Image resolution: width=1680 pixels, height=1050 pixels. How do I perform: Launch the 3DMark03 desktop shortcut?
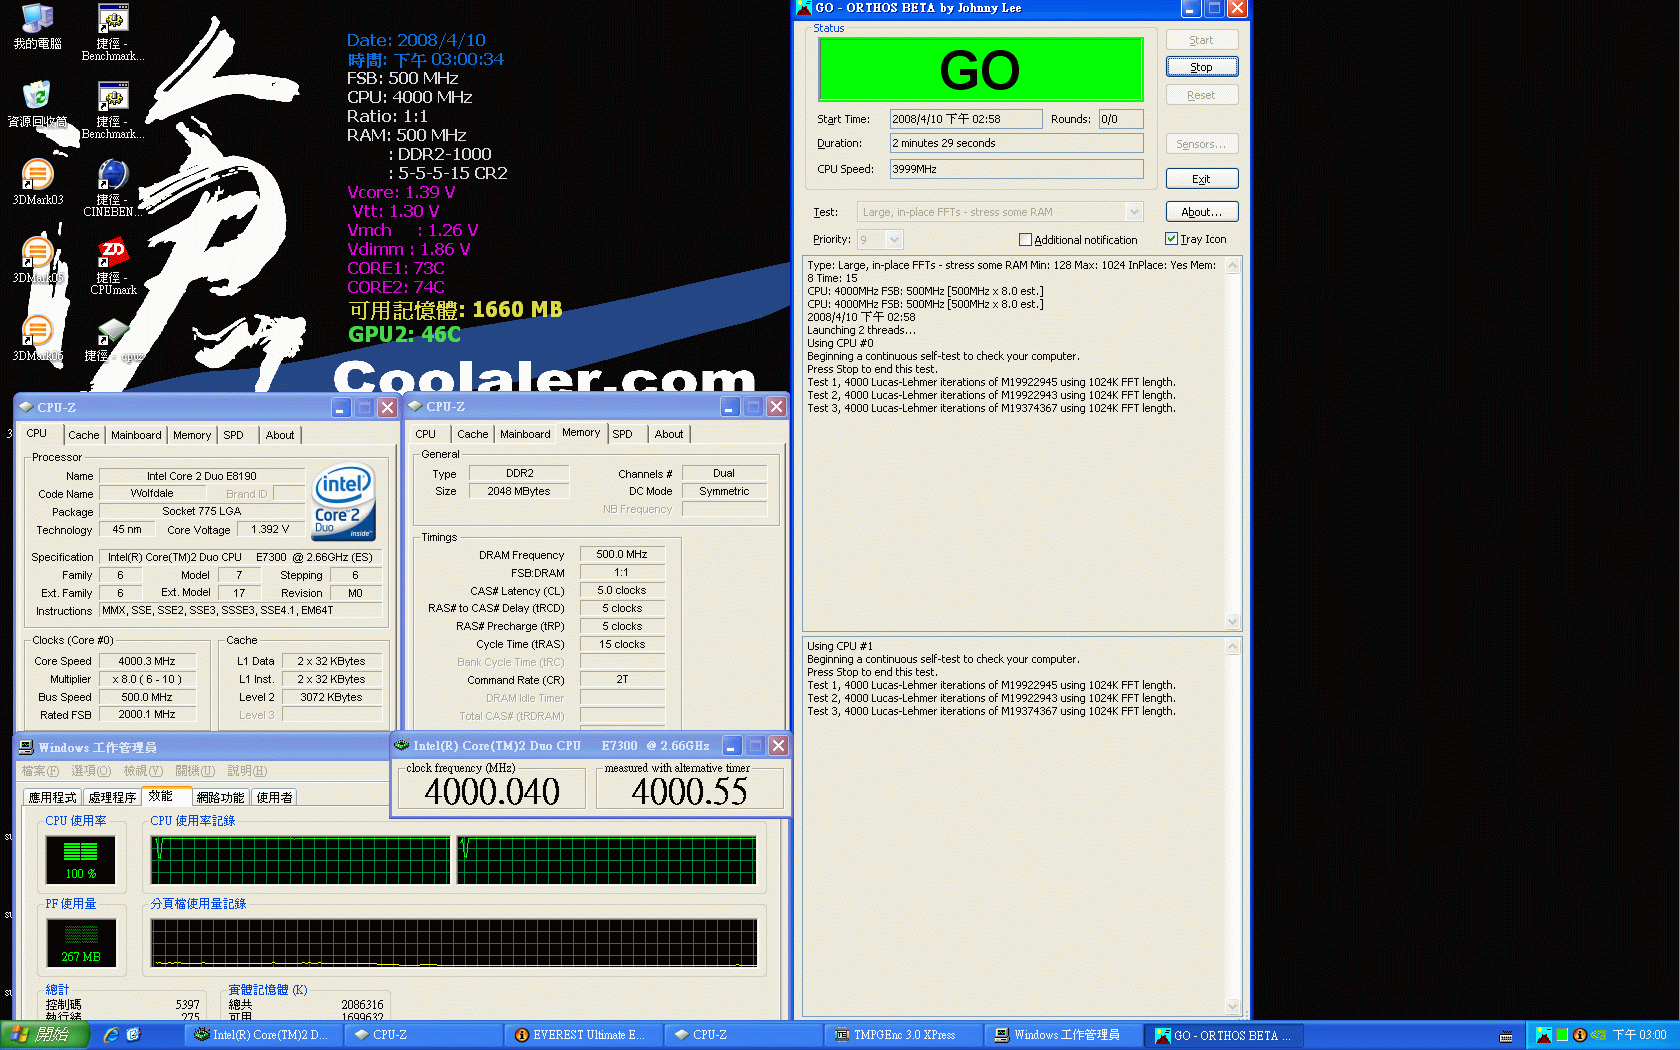pos(37,182)
